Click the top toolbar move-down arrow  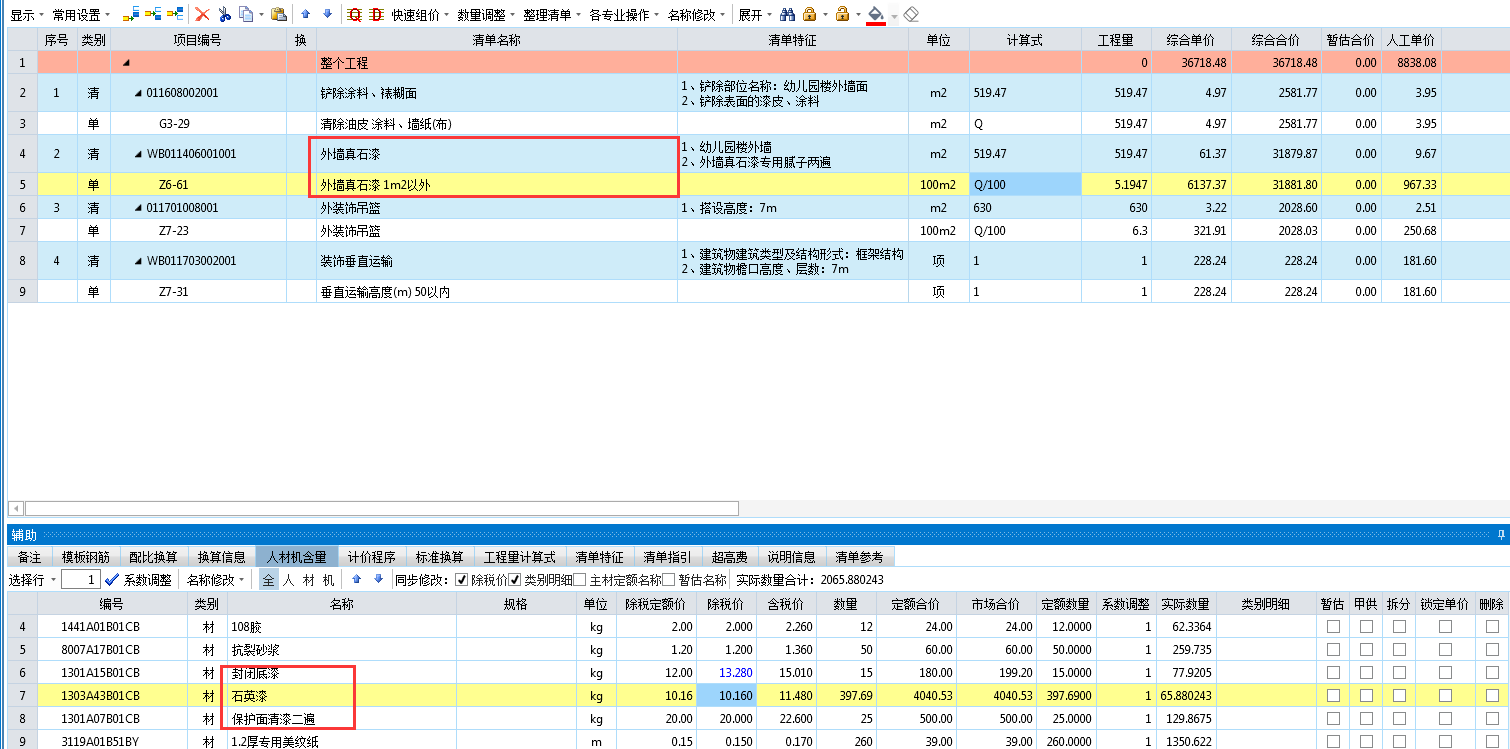click(x=327, y=15)
